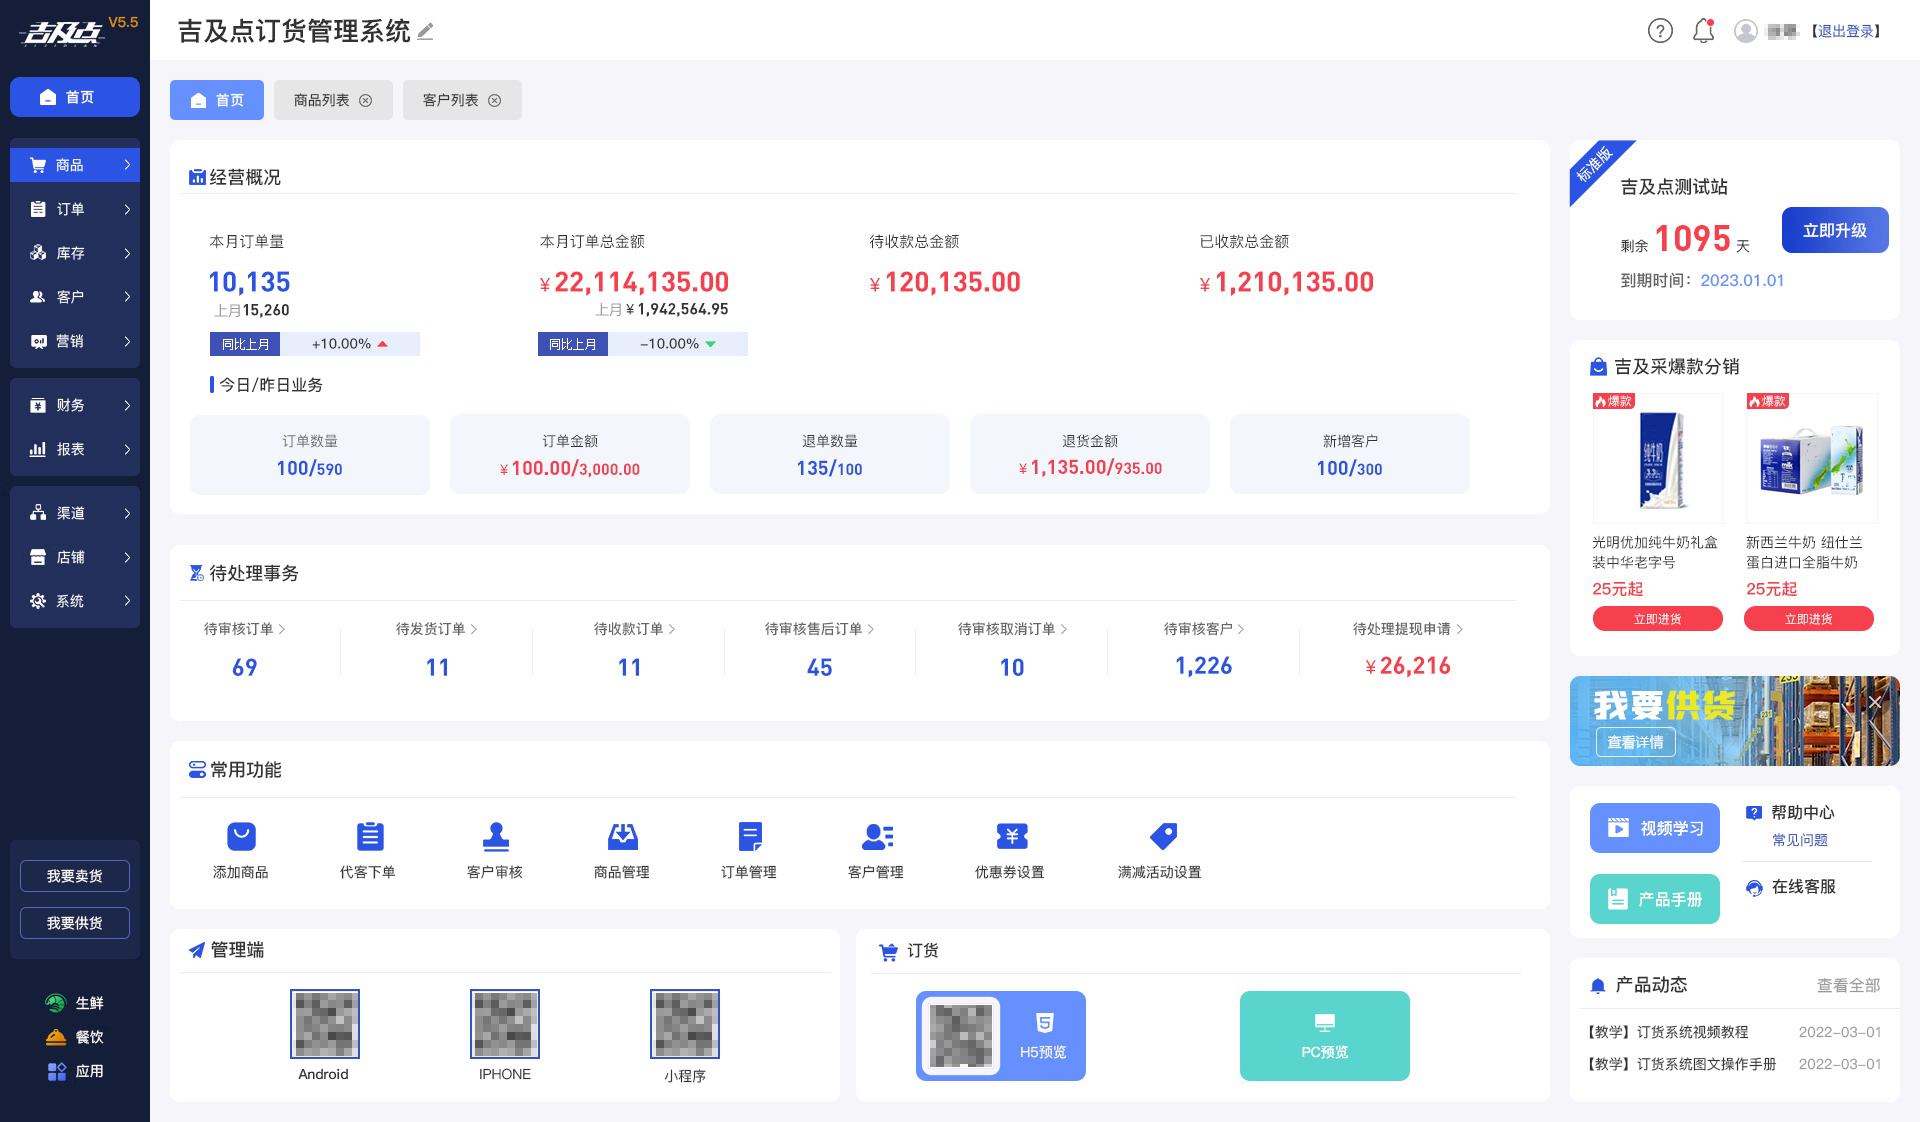
Task: Click the 应用 icon in sidebar
Action: [x=56, y=1071]
